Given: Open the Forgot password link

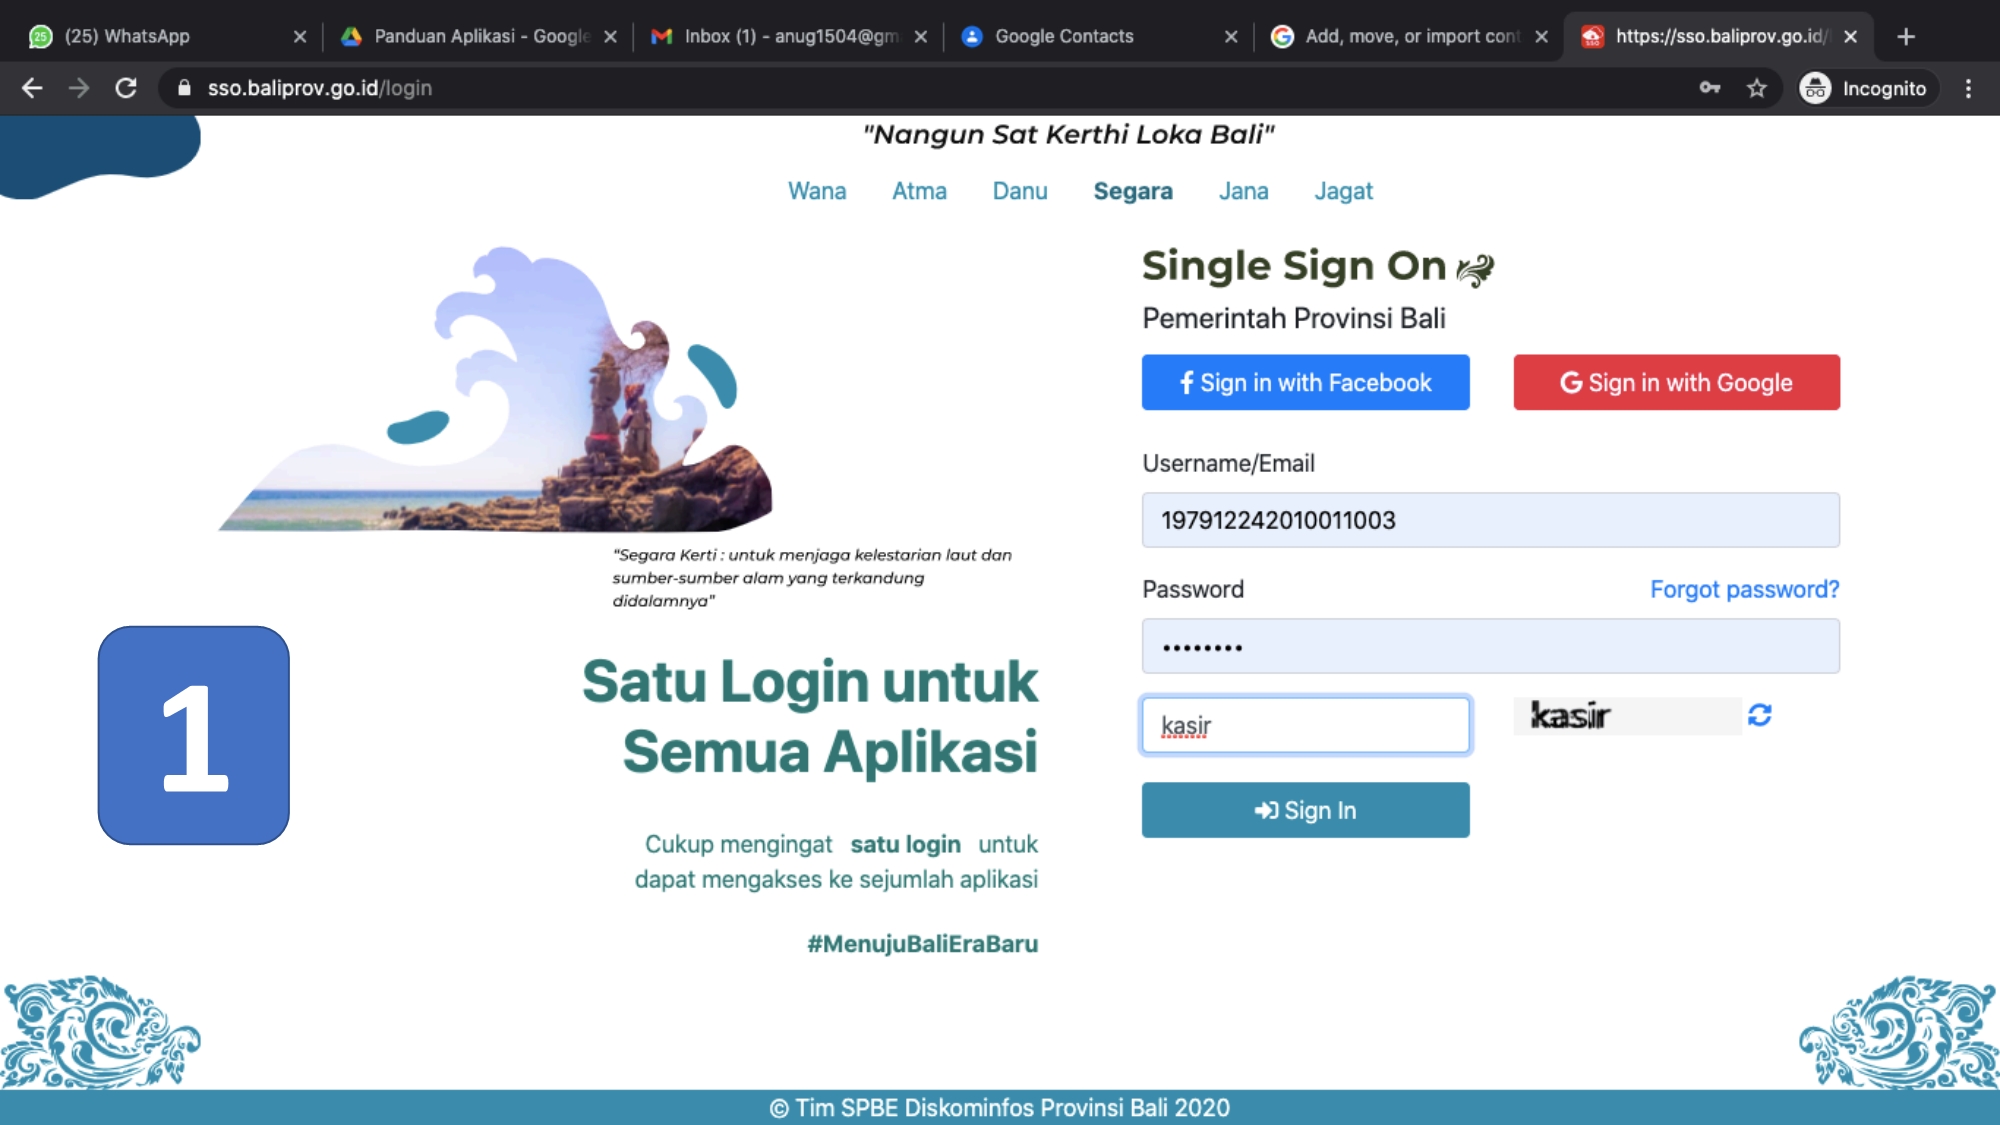Looking at the screenshot, I should point(1744,589).
